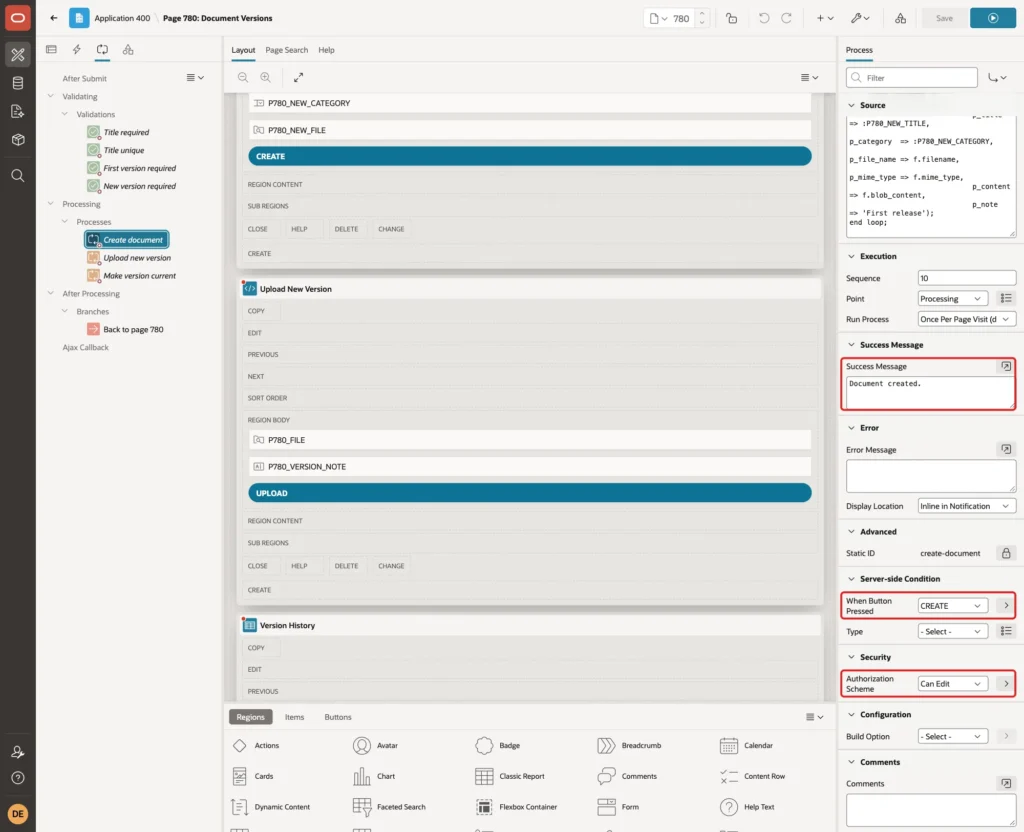The height and width of the screenshot is (832, 1024).
Task: Open the page selector dropdown
Action: [x=658, y=18]
